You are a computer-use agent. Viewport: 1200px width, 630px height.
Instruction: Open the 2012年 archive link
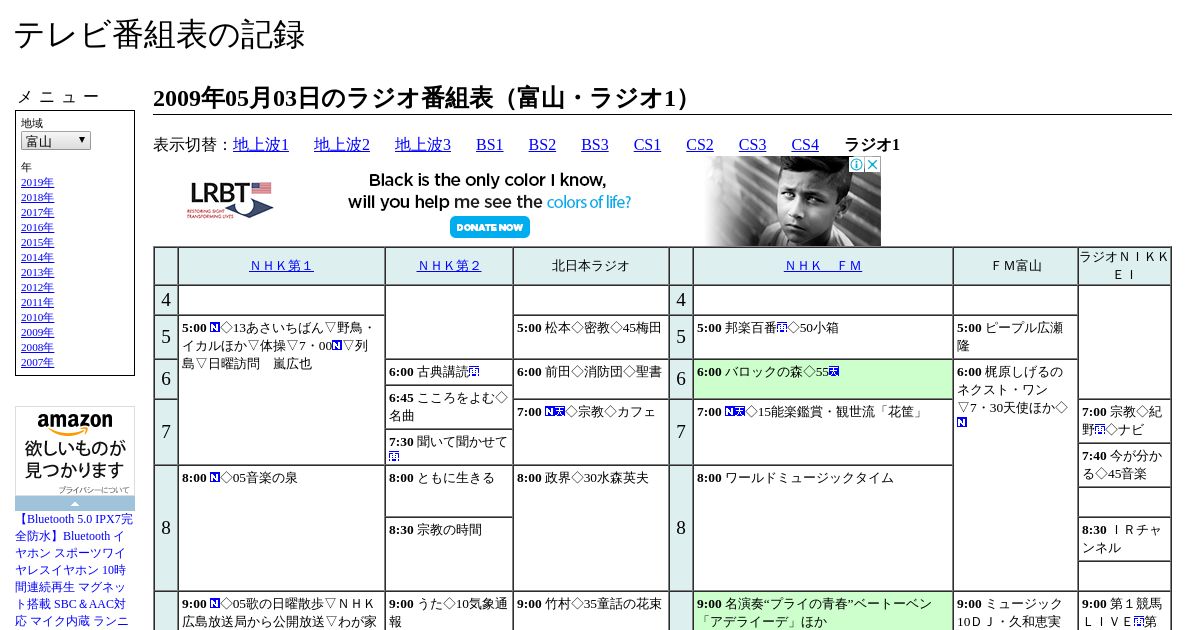(37, 287)
